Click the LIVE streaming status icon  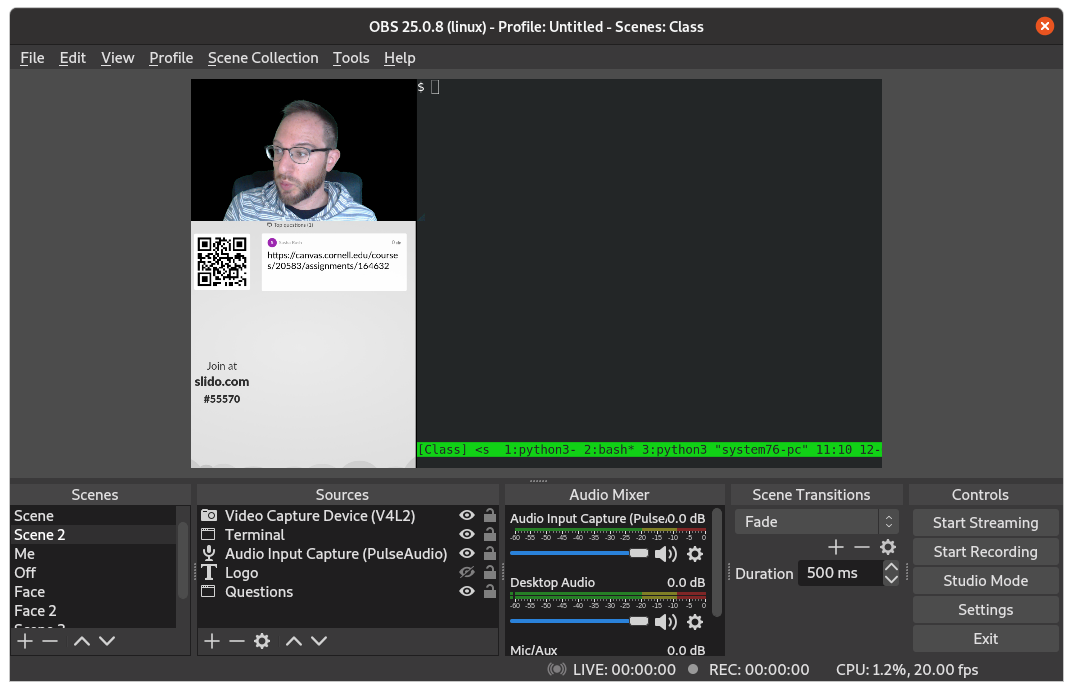pos(557,670)
